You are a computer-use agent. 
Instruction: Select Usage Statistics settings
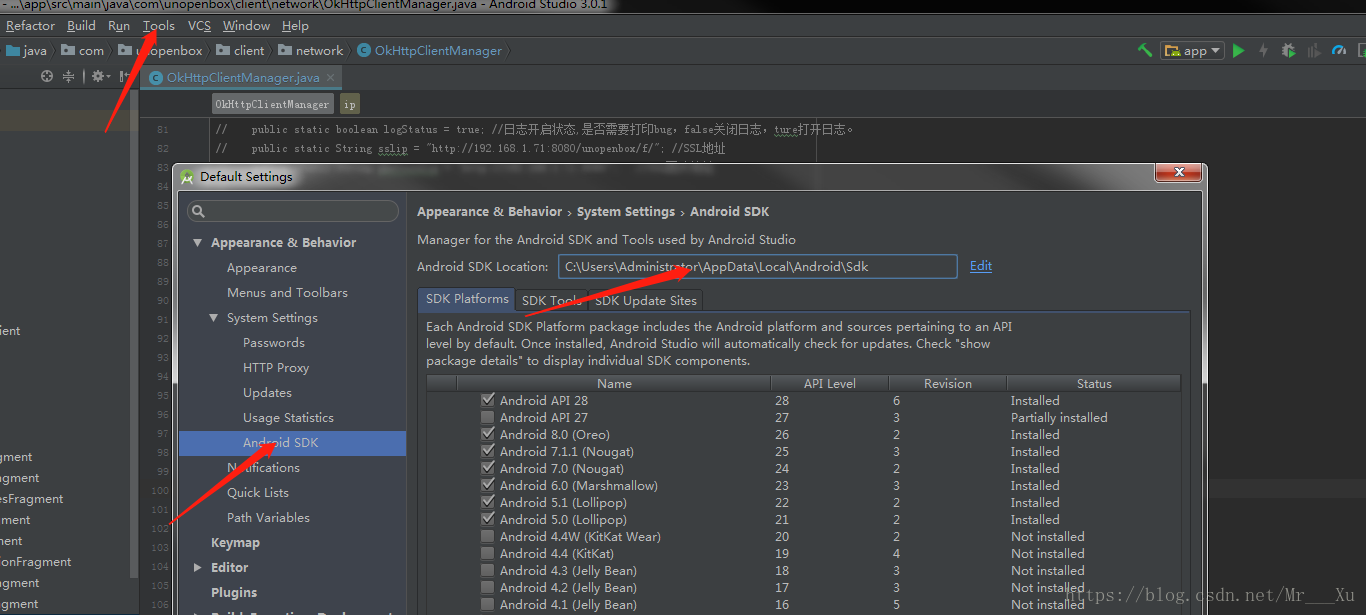tap(288, 418)
